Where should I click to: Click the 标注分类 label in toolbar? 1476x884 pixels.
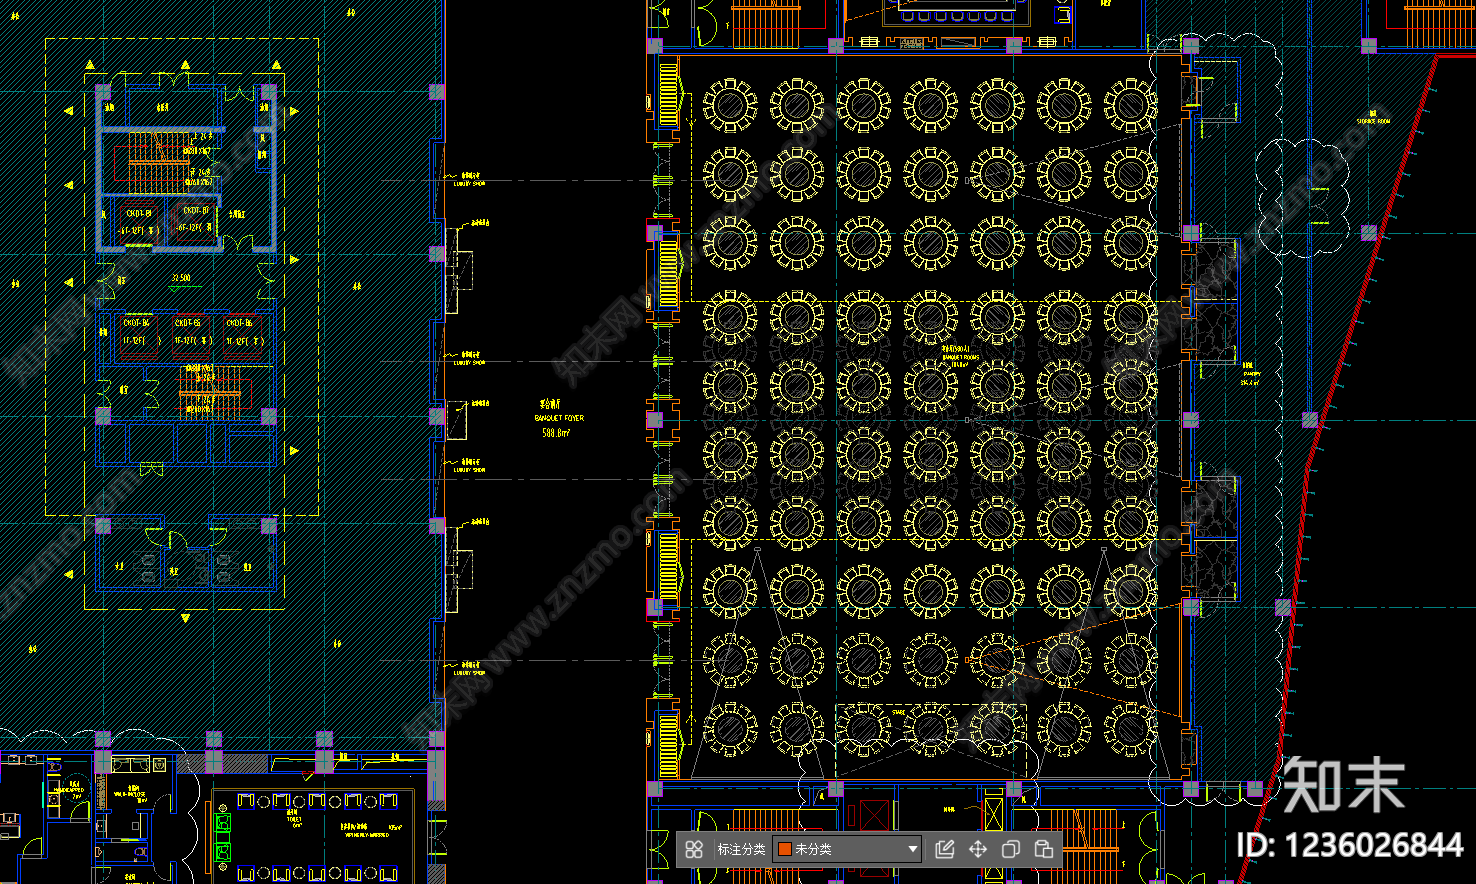point(741,849)
